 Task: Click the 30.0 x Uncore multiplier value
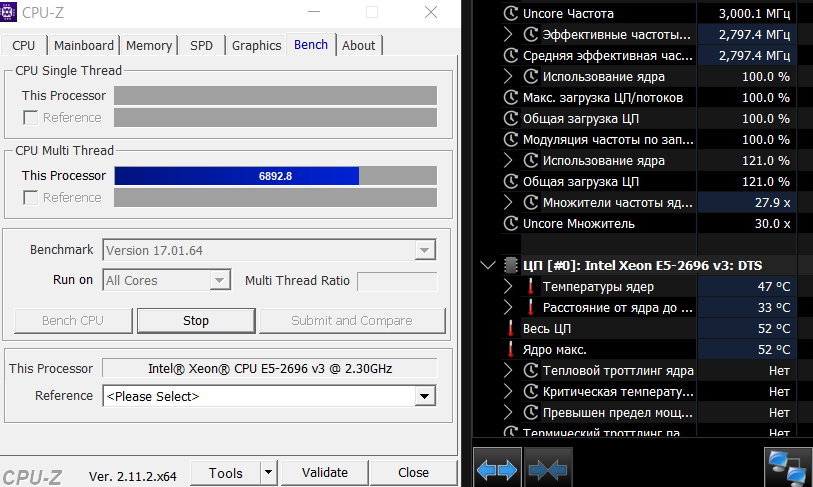click(x=772, y=224)
